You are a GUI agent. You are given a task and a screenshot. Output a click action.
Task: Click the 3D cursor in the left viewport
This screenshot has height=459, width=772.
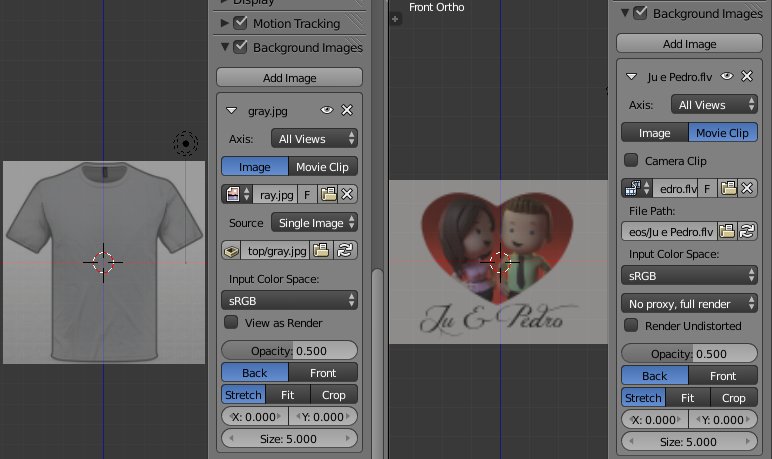(x=103, y=262)
